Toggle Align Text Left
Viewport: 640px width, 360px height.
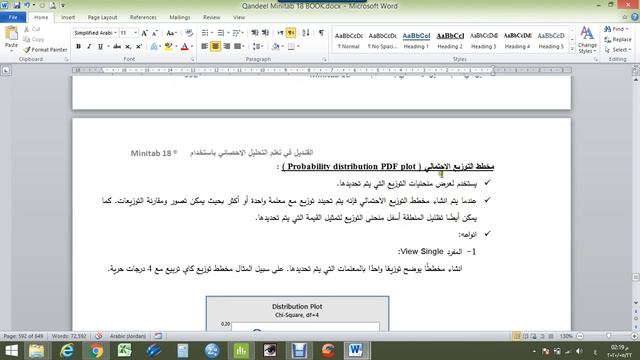click(x=204, y=47)
